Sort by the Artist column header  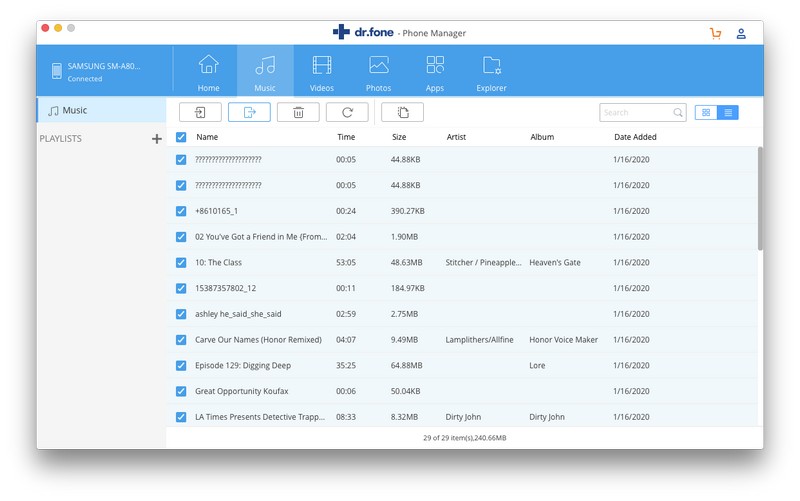[x=456, y=137]
